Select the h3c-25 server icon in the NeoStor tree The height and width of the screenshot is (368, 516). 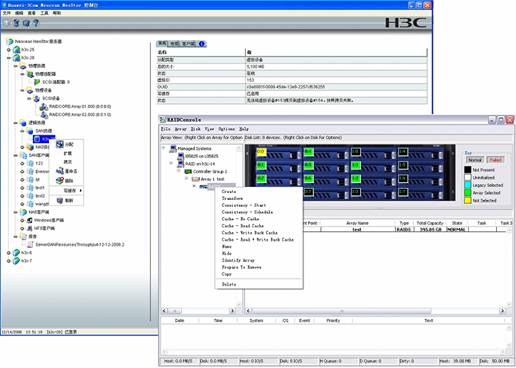[16, 50]
